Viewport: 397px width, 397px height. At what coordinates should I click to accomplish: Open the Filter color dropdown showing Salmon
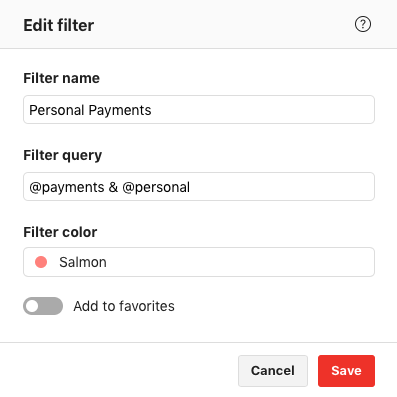[199, 262]
